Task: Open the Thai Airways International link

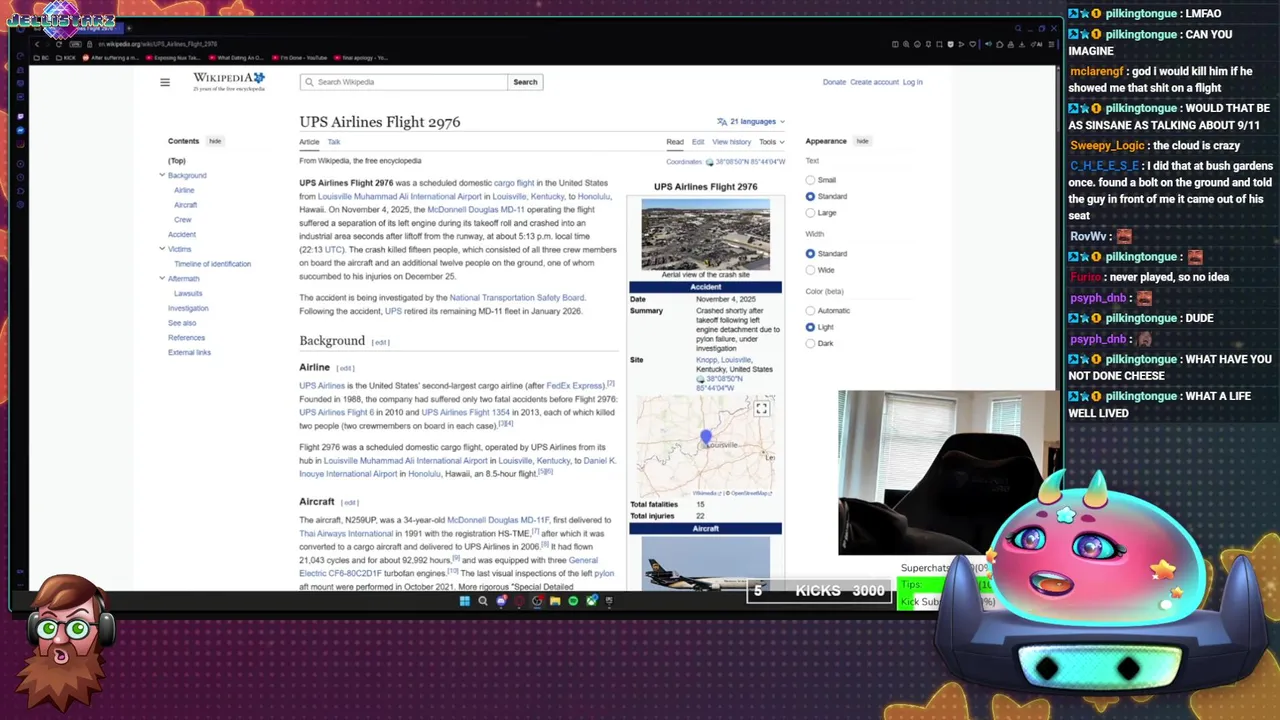Action: [346, 533]
